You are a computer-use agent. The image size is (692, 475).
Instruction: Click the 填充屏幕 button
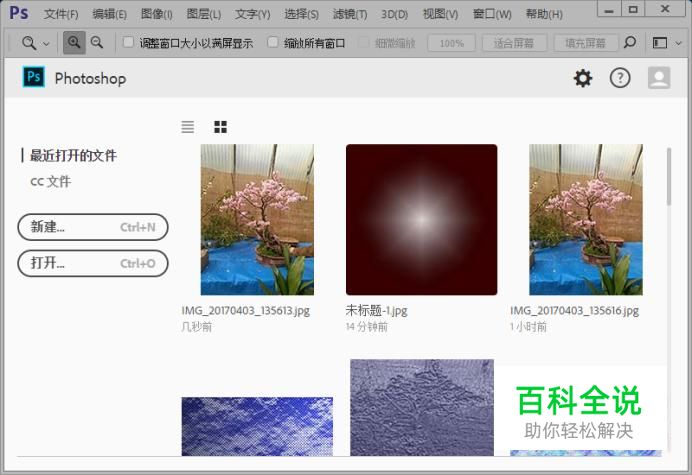[x=586, y=43]
